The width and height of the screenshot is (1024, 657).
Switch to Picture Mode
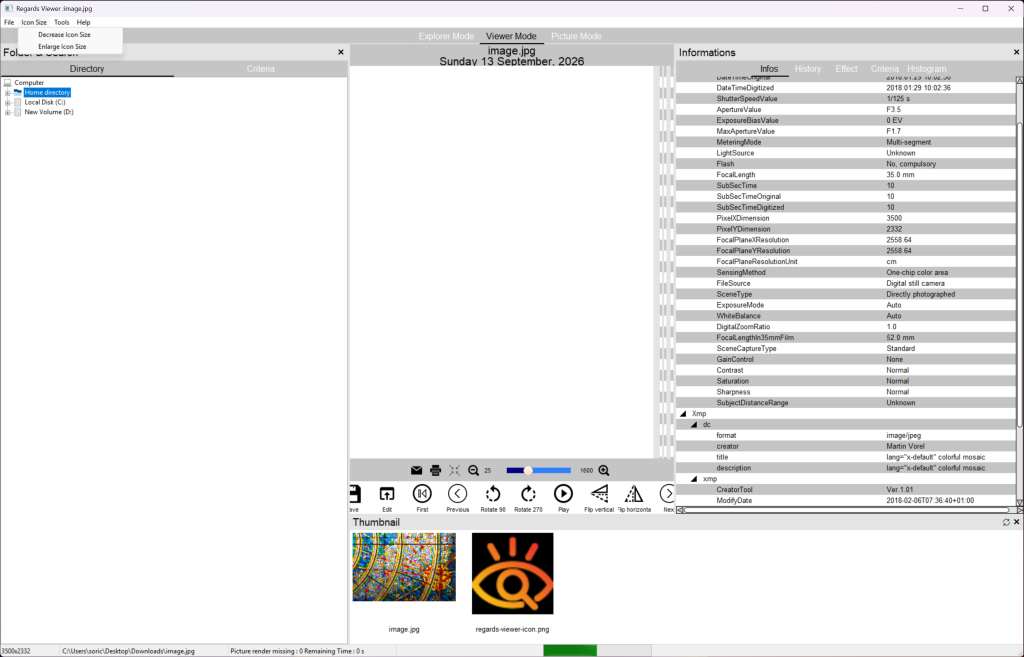coord(576,37)
